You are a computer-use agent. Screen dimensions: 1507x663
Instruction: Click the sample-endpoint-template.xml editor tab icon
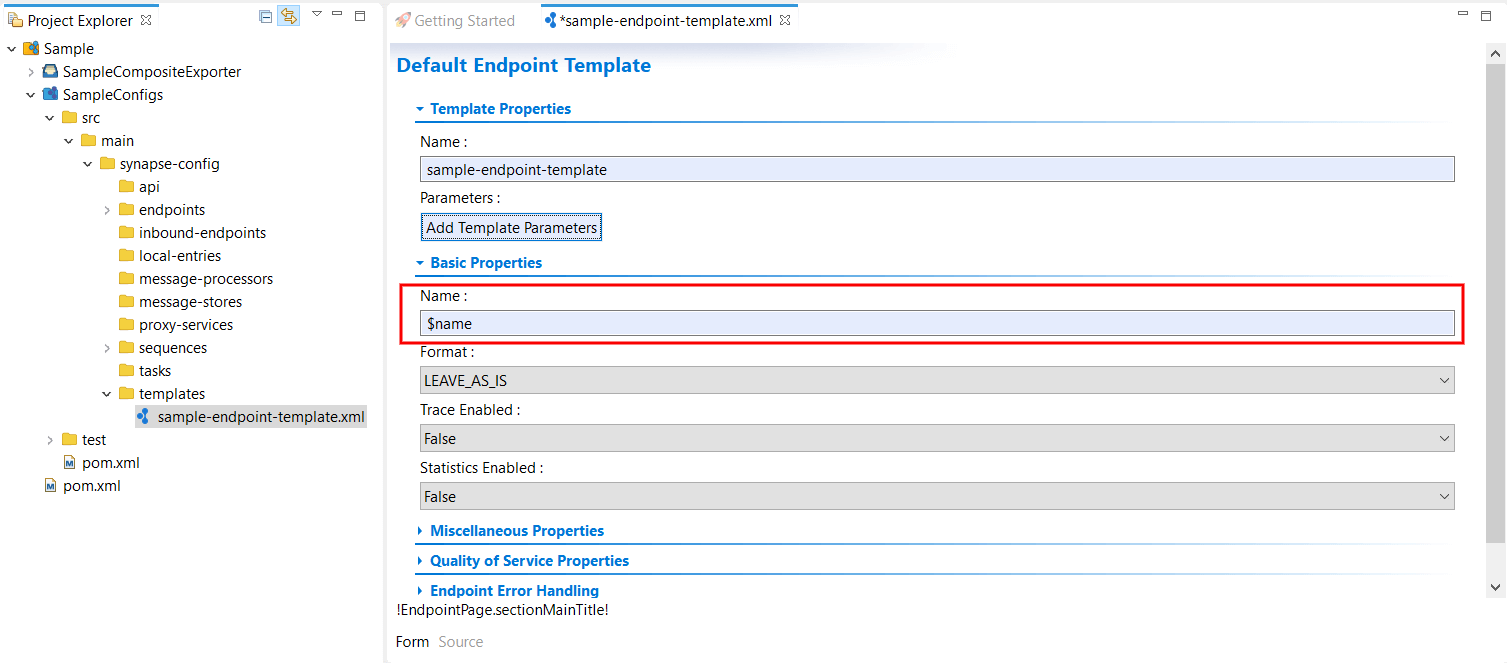552,19
